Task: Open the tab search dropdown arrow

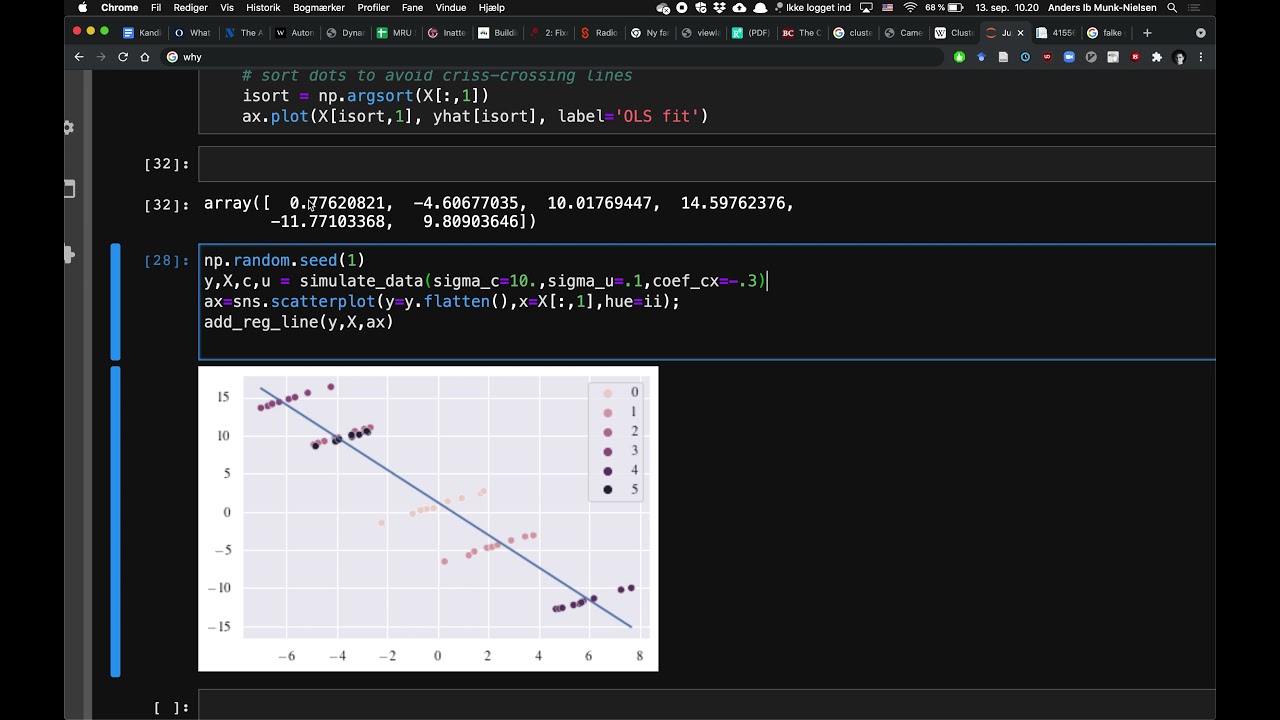Action: pos(1201,33)
